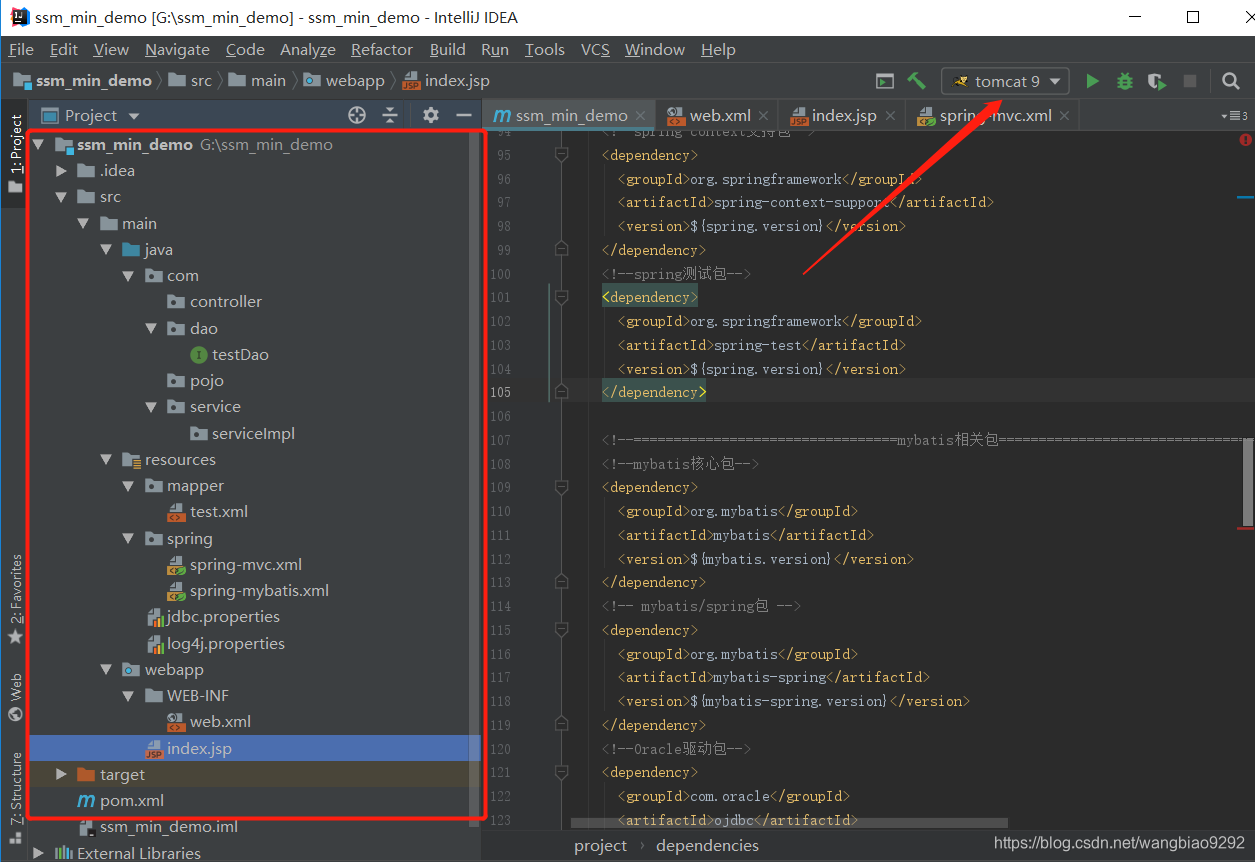Open tomcat 9 run configuration dropdown
This screenshot has height=862, width=1255.
1005,81
